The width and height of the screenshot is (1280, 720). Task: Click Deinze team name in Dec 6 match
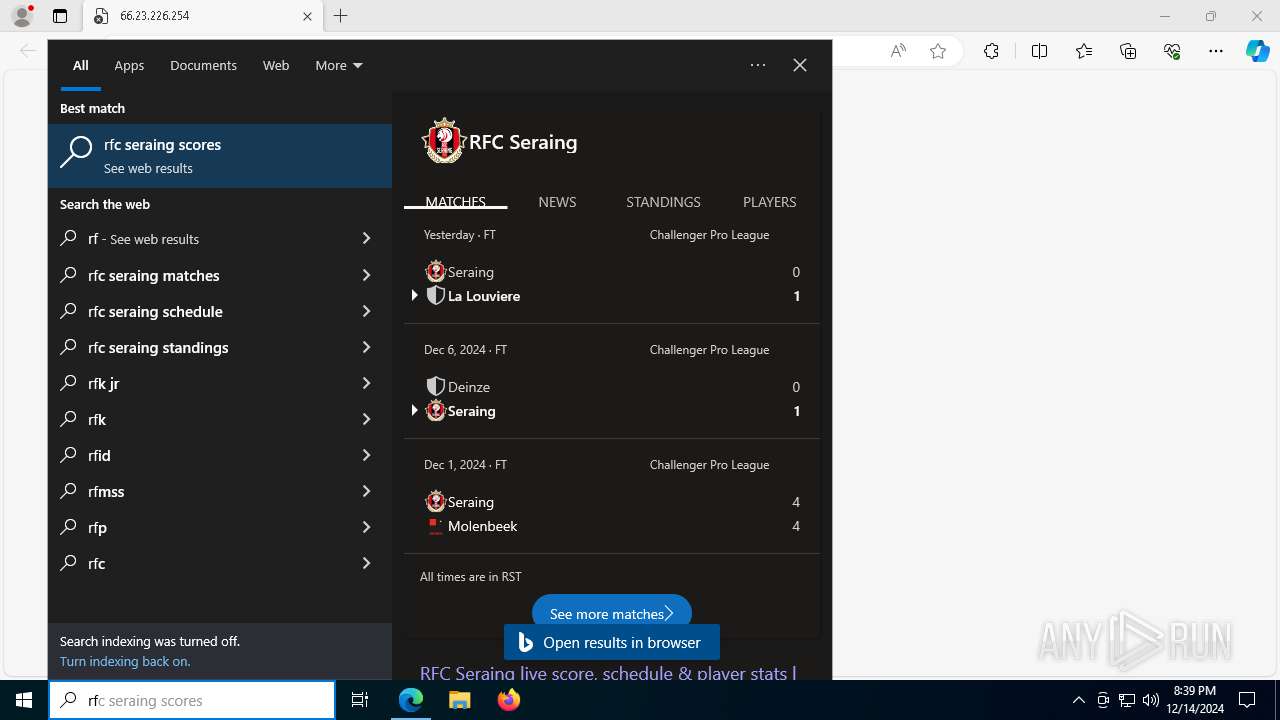[x=469, y=387]
